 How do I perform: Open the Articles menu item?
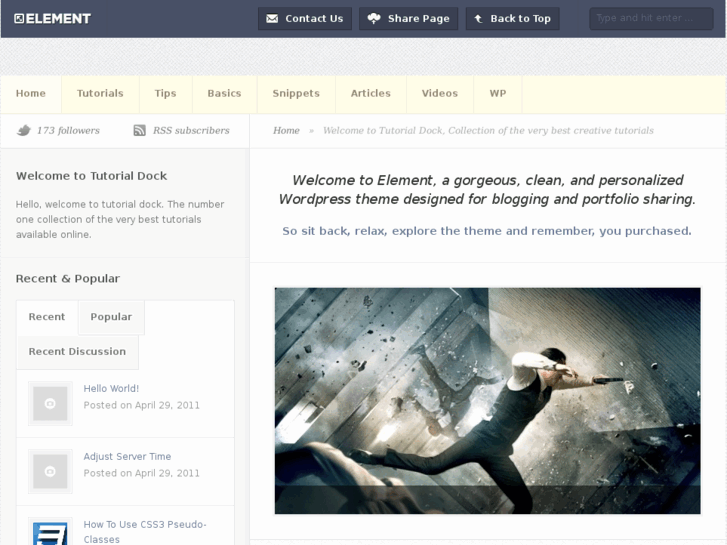[371, 94]
